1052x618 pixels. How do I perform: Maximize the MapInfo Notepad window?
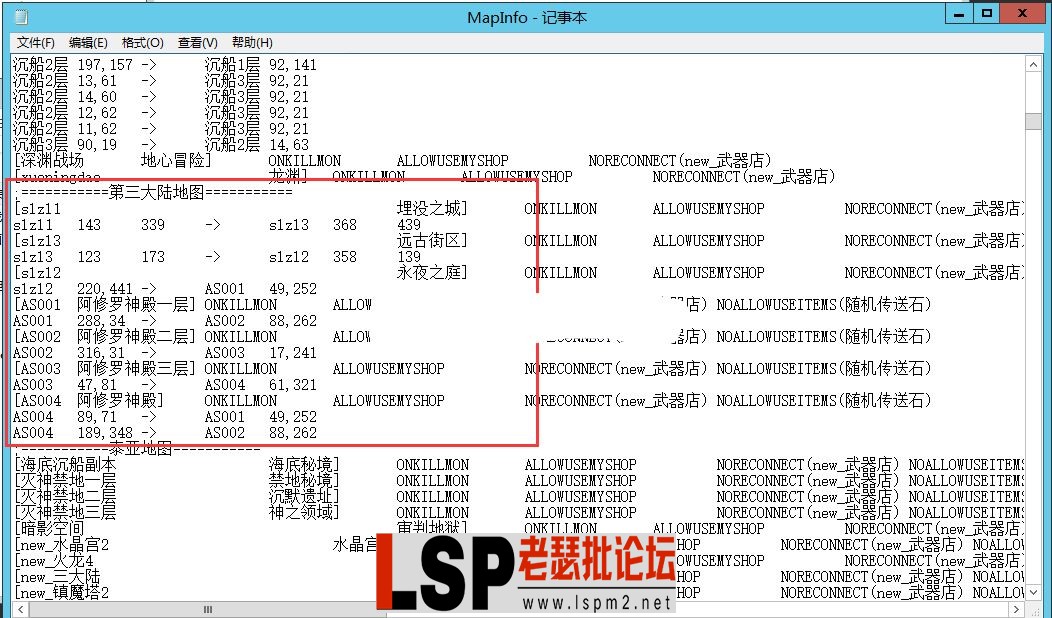pos(987,13)
